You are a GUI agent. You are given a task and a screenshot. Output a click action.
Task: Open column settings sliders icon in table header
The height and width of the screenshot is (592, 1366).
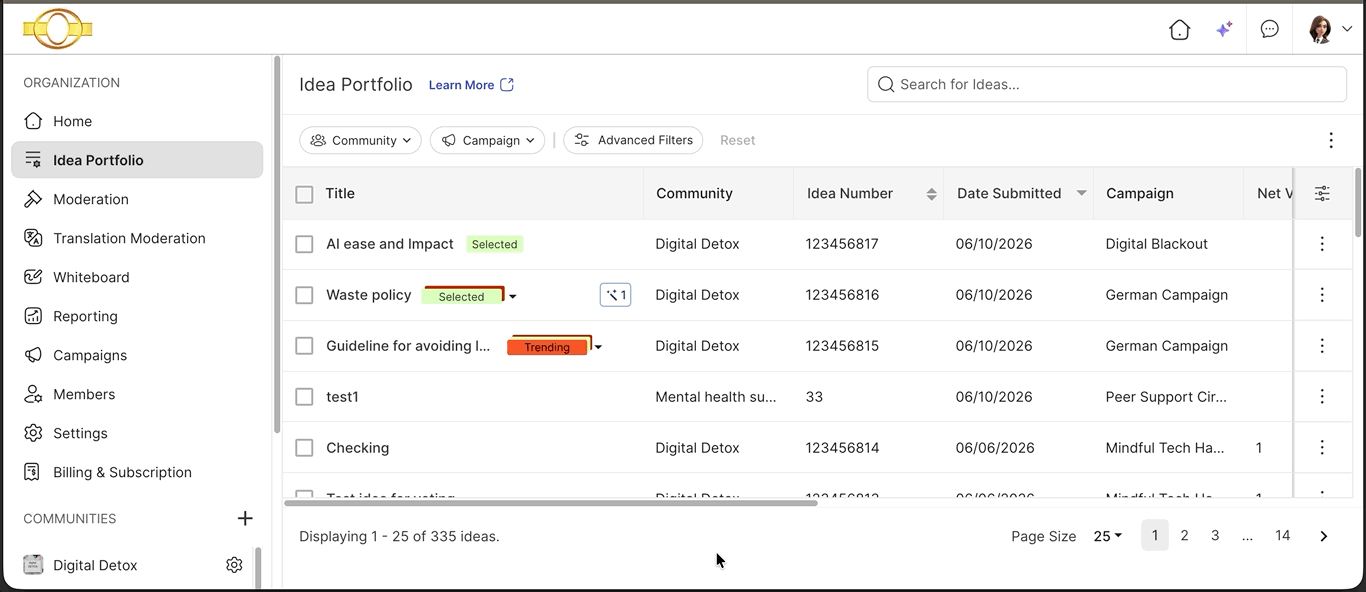[1322, 194]
